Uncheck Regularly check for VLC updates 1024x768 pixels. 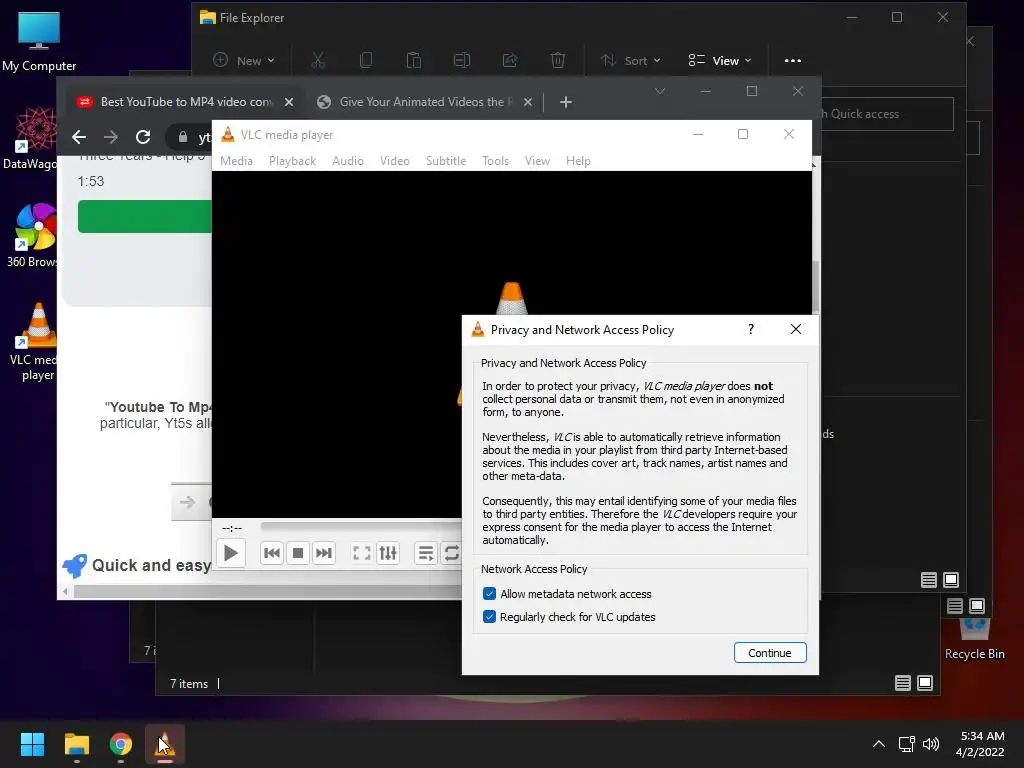[x=489, y=616]
